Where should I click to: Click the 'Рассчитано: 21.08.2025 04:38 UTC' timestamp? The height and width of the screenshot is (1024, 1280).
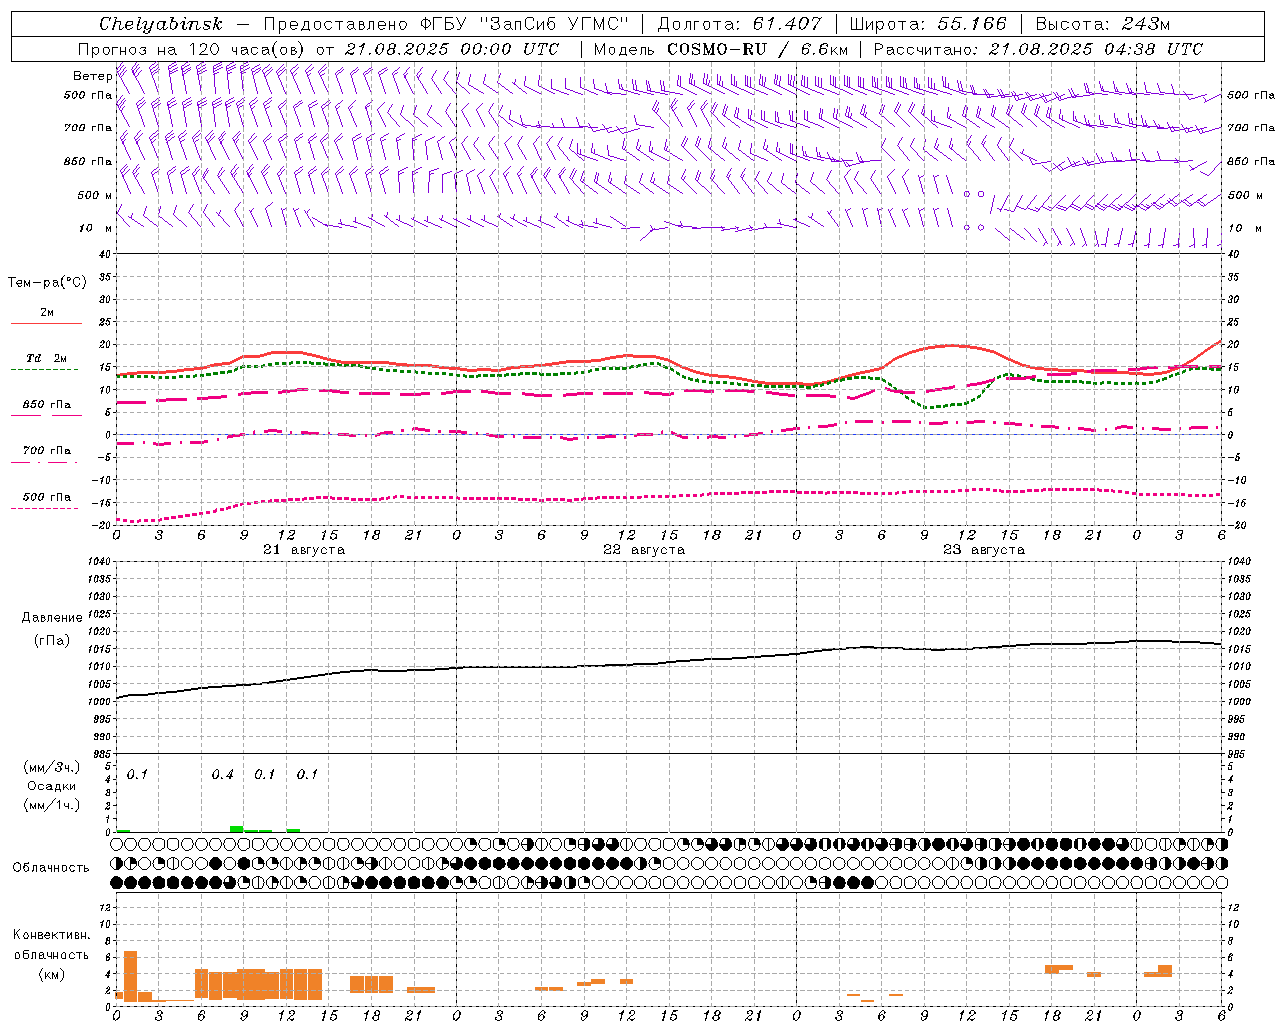click(x=1038, y=49)
